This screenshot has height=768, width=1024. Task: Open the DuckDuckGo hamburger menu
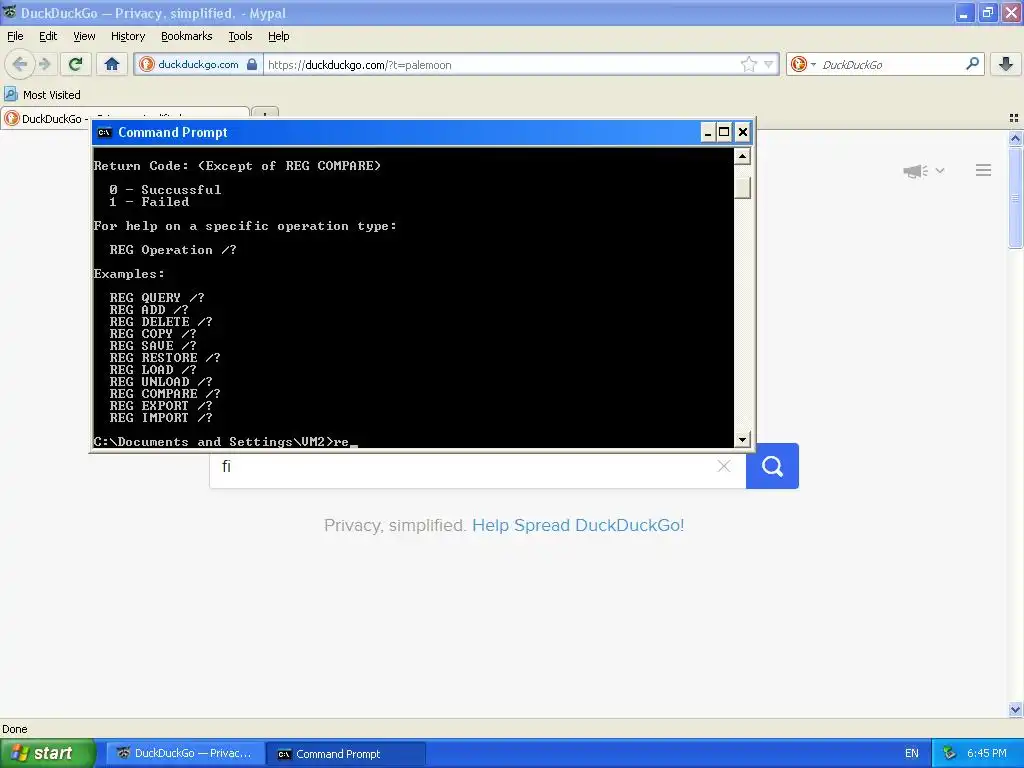[984, 170]
